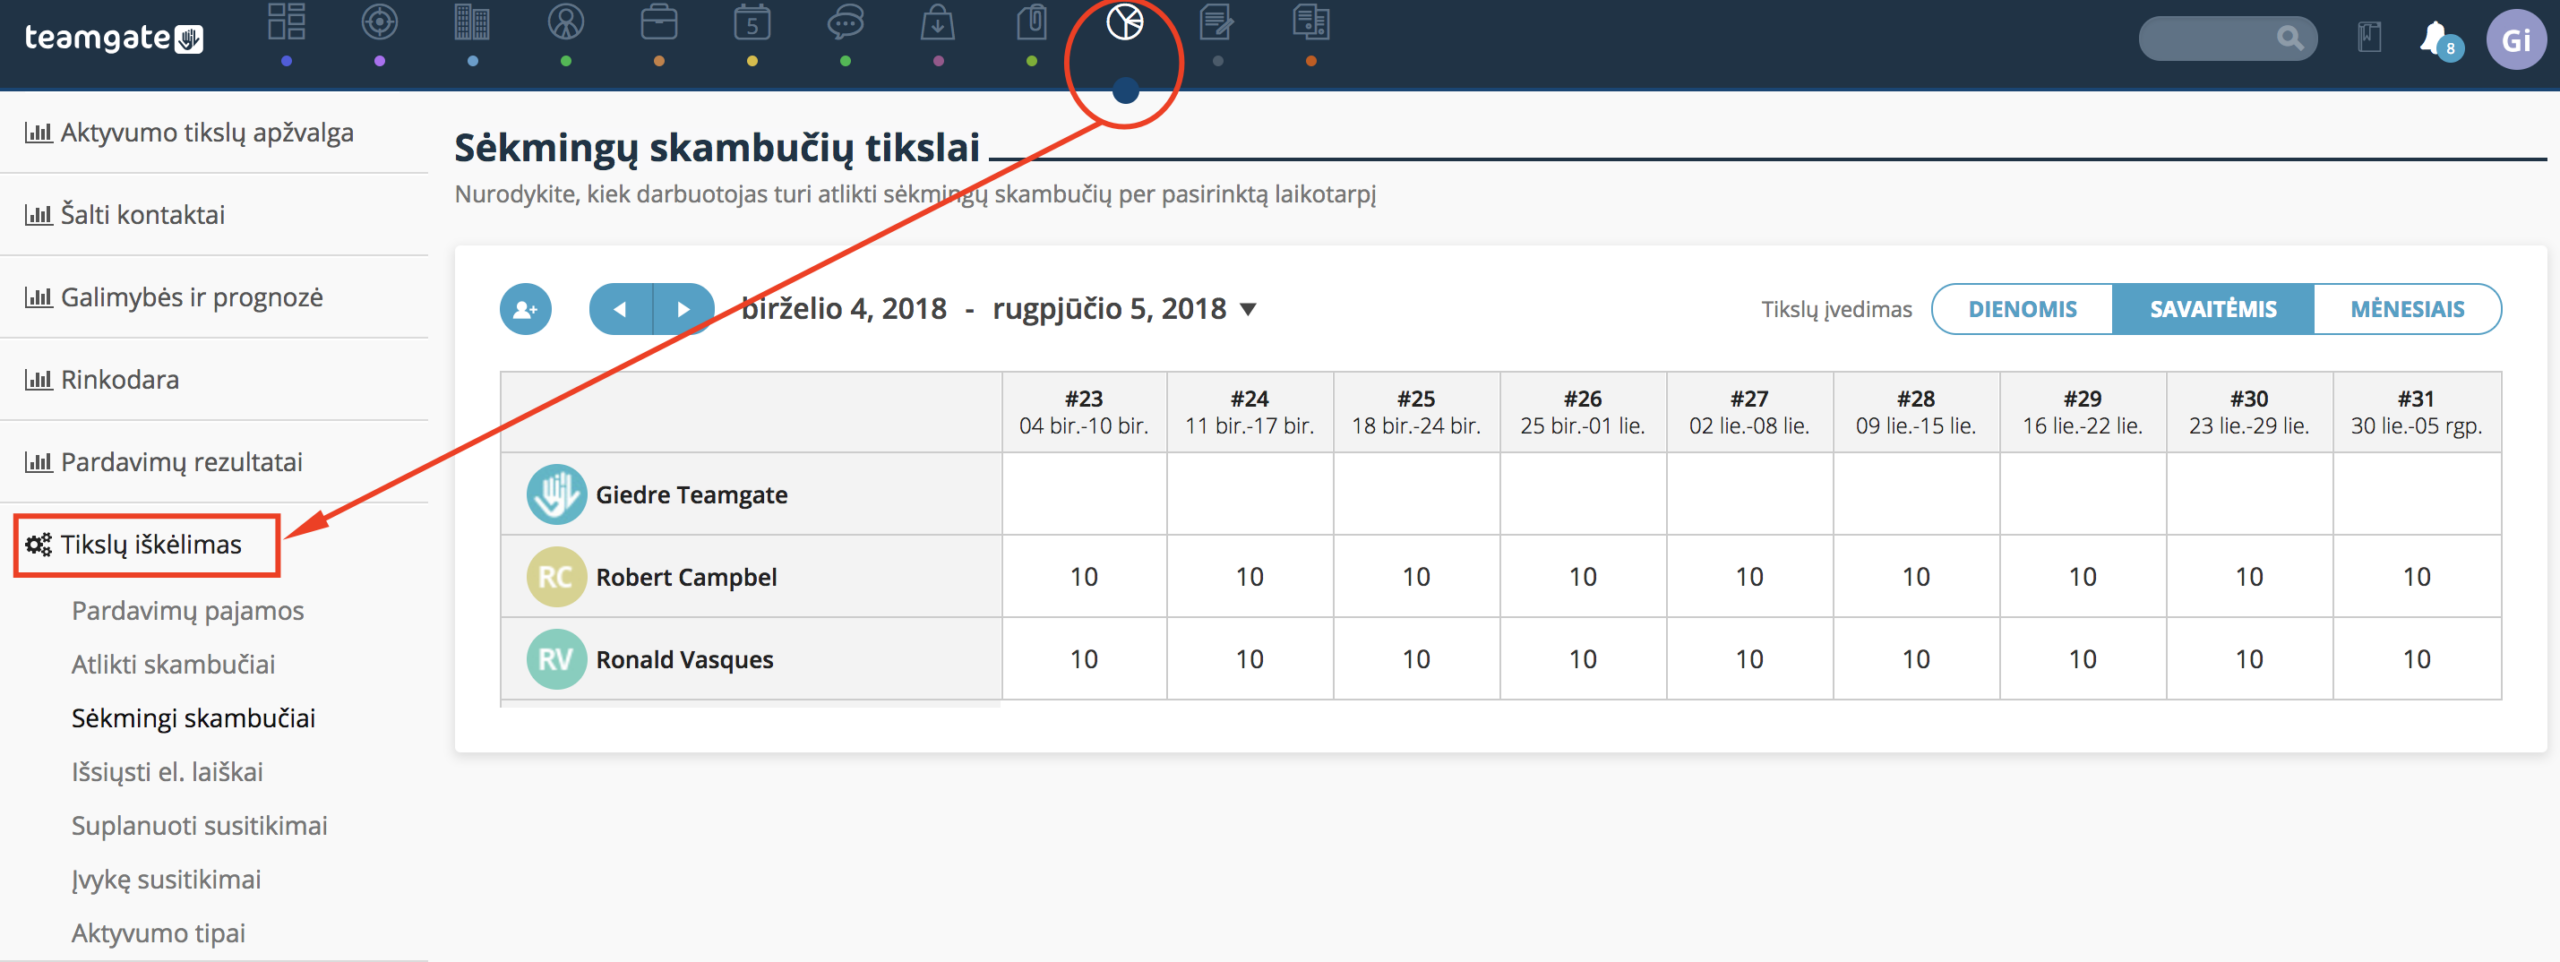Open the companies buildings icon
Image resolution: width=2560 pixels, height=962 pixels.
tap(472, 22)
